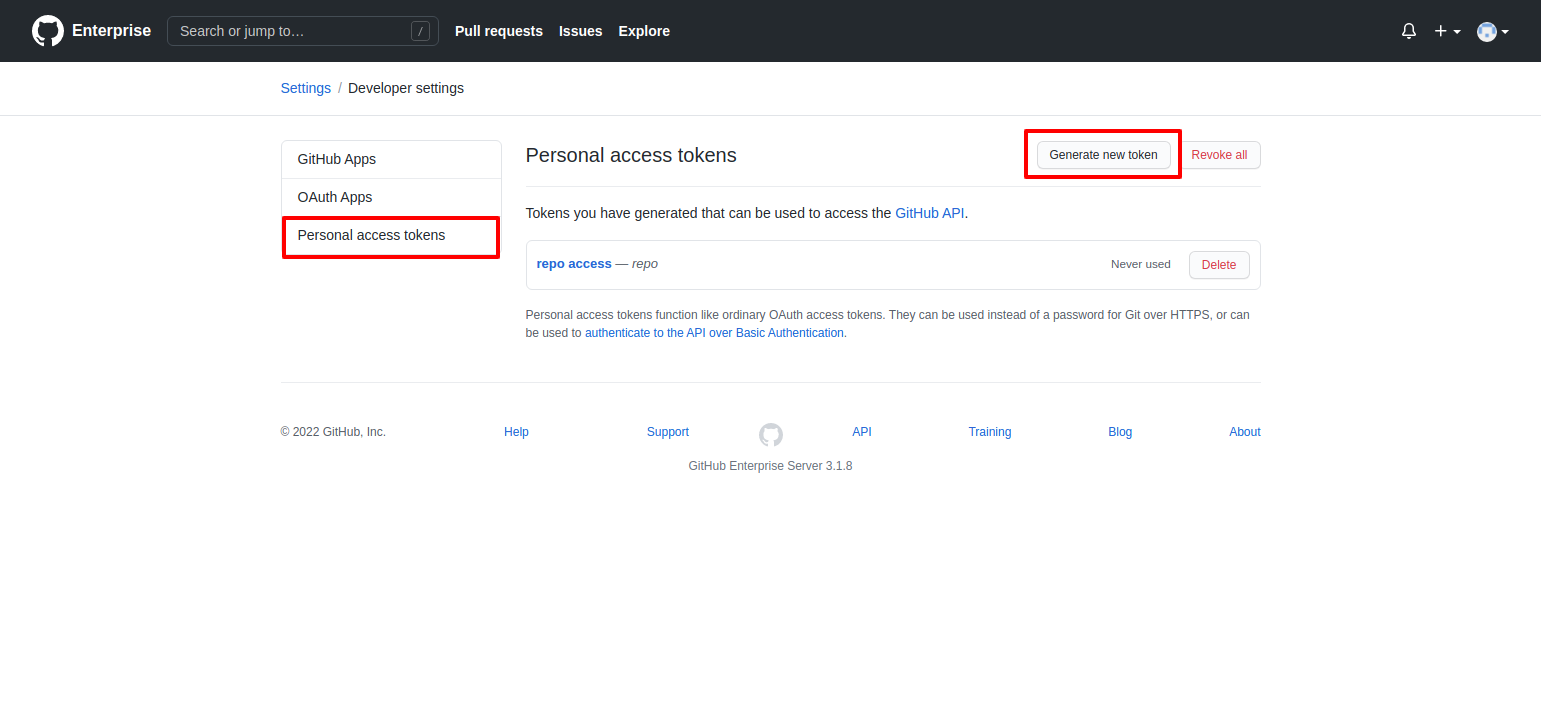The width and height of the screenshot is (1541, 707).
Task: Open Training in the footer
Action: point(990,432)
